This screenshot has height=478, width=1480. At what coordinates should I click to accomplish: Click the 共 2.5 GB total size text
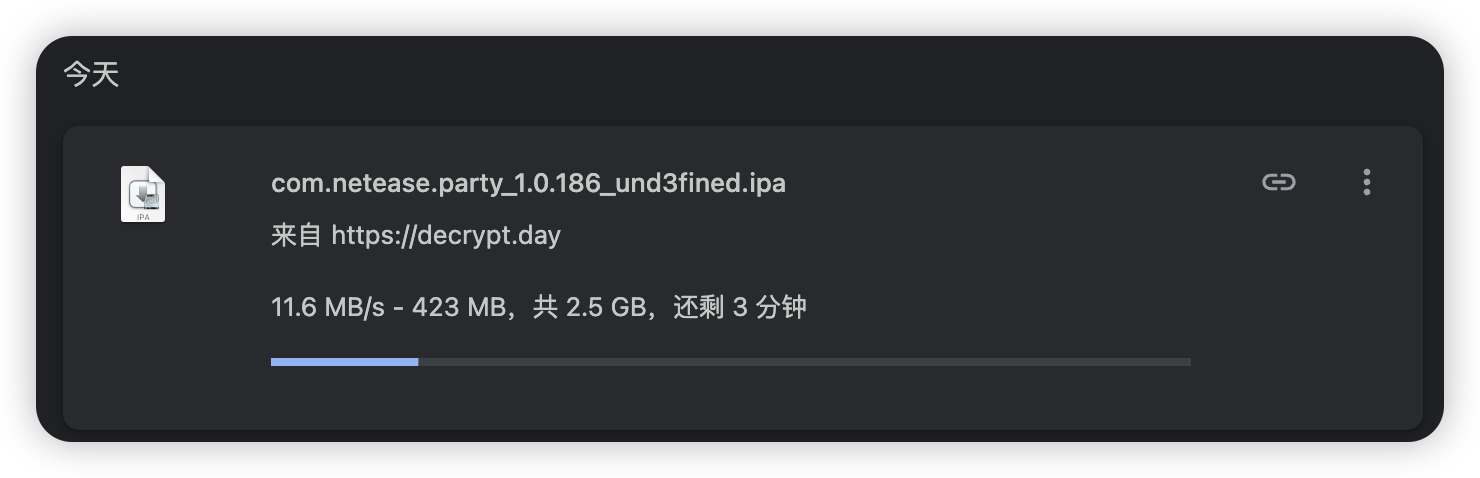click(x=588, y=307)
